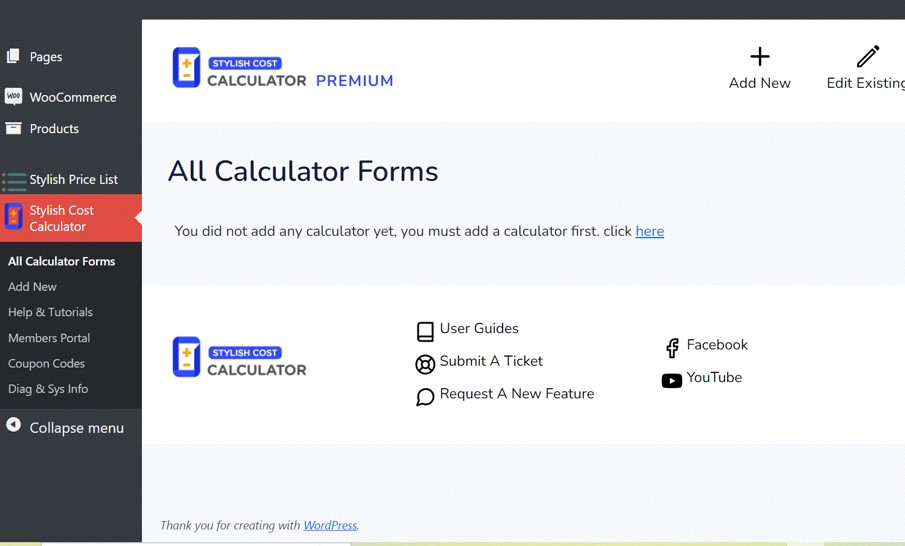
Task: Open the Stylish Cost Calculator menu
Action: coord(70,218)
